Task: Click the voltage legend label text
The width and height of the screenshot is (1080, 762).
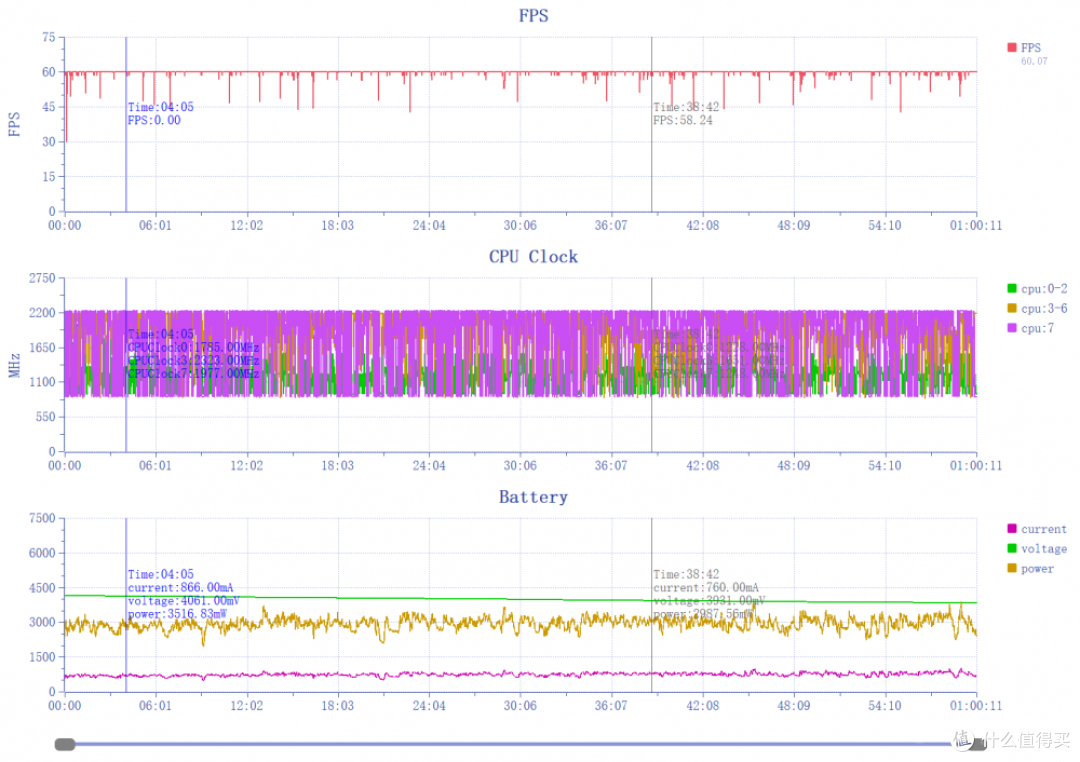Action: point(1044,548)
